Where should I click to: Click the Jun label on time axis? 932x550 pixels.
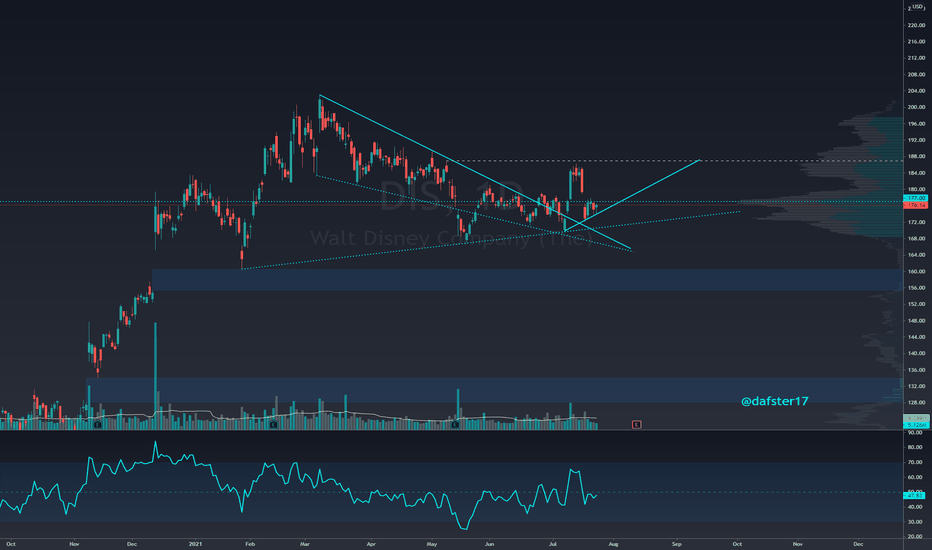pos(489,544)
